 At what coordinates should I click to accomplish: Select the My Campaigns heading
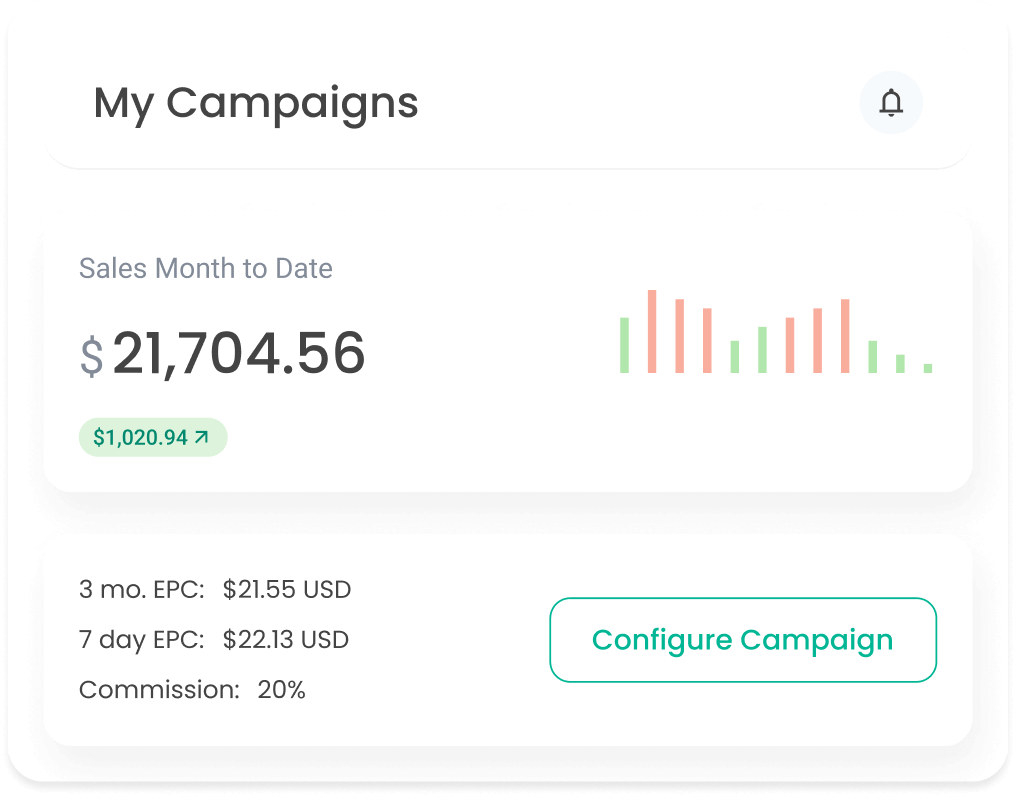pyautogui.click(x=256, y=103)
